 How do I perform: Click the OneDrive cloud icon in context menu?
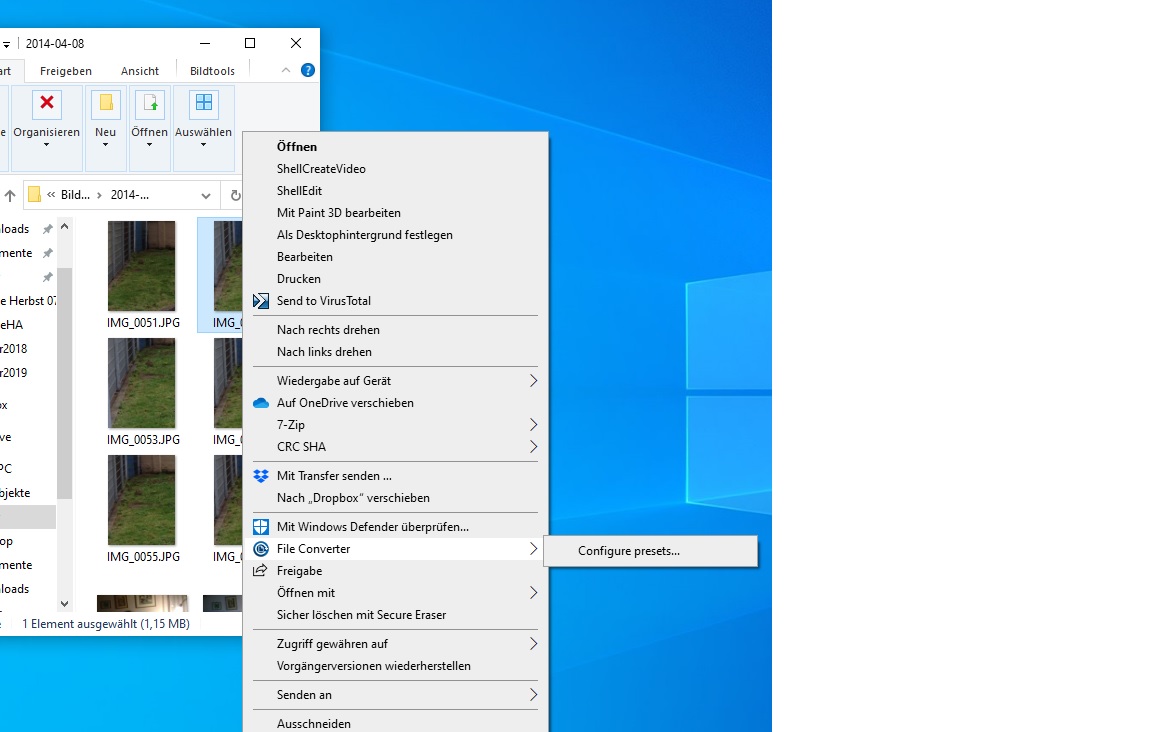pos(260,403)
